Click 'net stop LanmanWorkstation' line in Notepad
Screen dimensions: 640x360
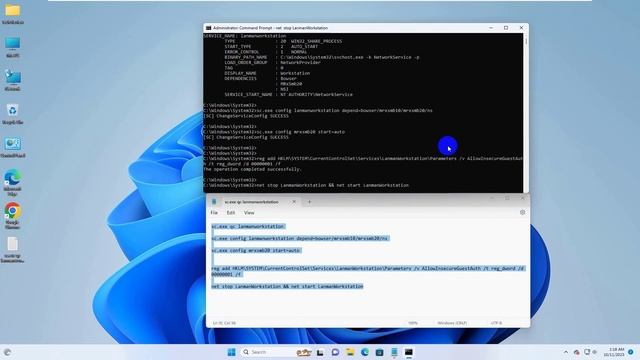287,287
